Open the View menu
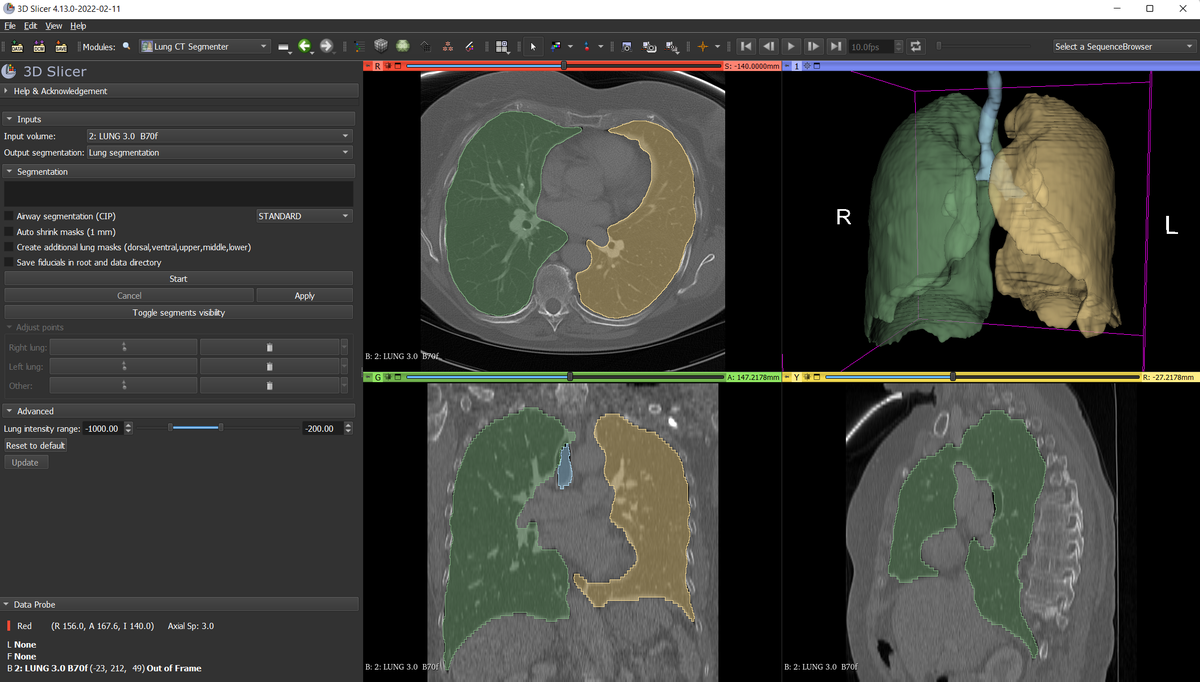This screenshot has width=1200, height=682. 54,25
